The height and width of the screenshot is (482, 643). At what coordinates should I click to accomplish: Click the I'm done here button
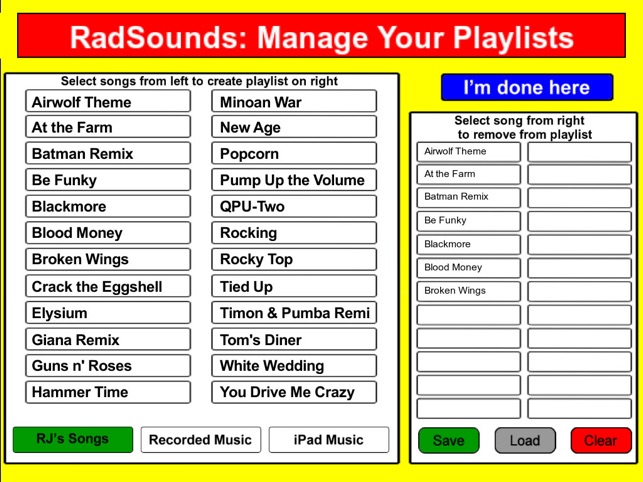click(x=527, y=87)
